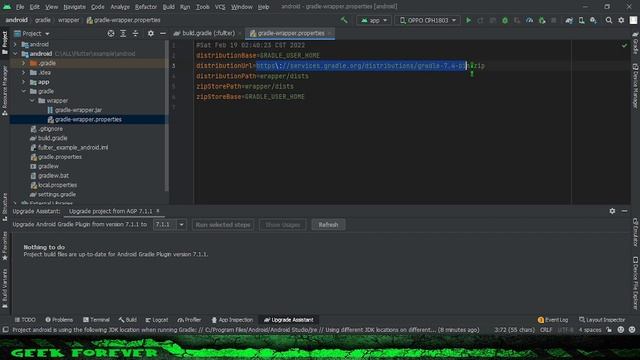Hide the Project panel with minus icon

coord(162,33)
